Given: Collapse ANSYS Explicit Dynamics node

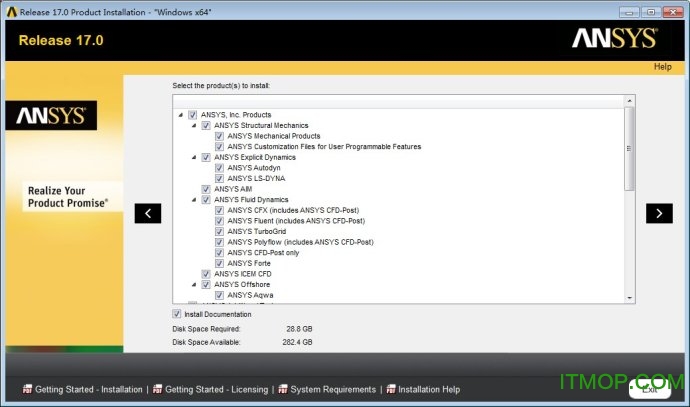Looking at the screenshot, I should click(x=194, y=157).
